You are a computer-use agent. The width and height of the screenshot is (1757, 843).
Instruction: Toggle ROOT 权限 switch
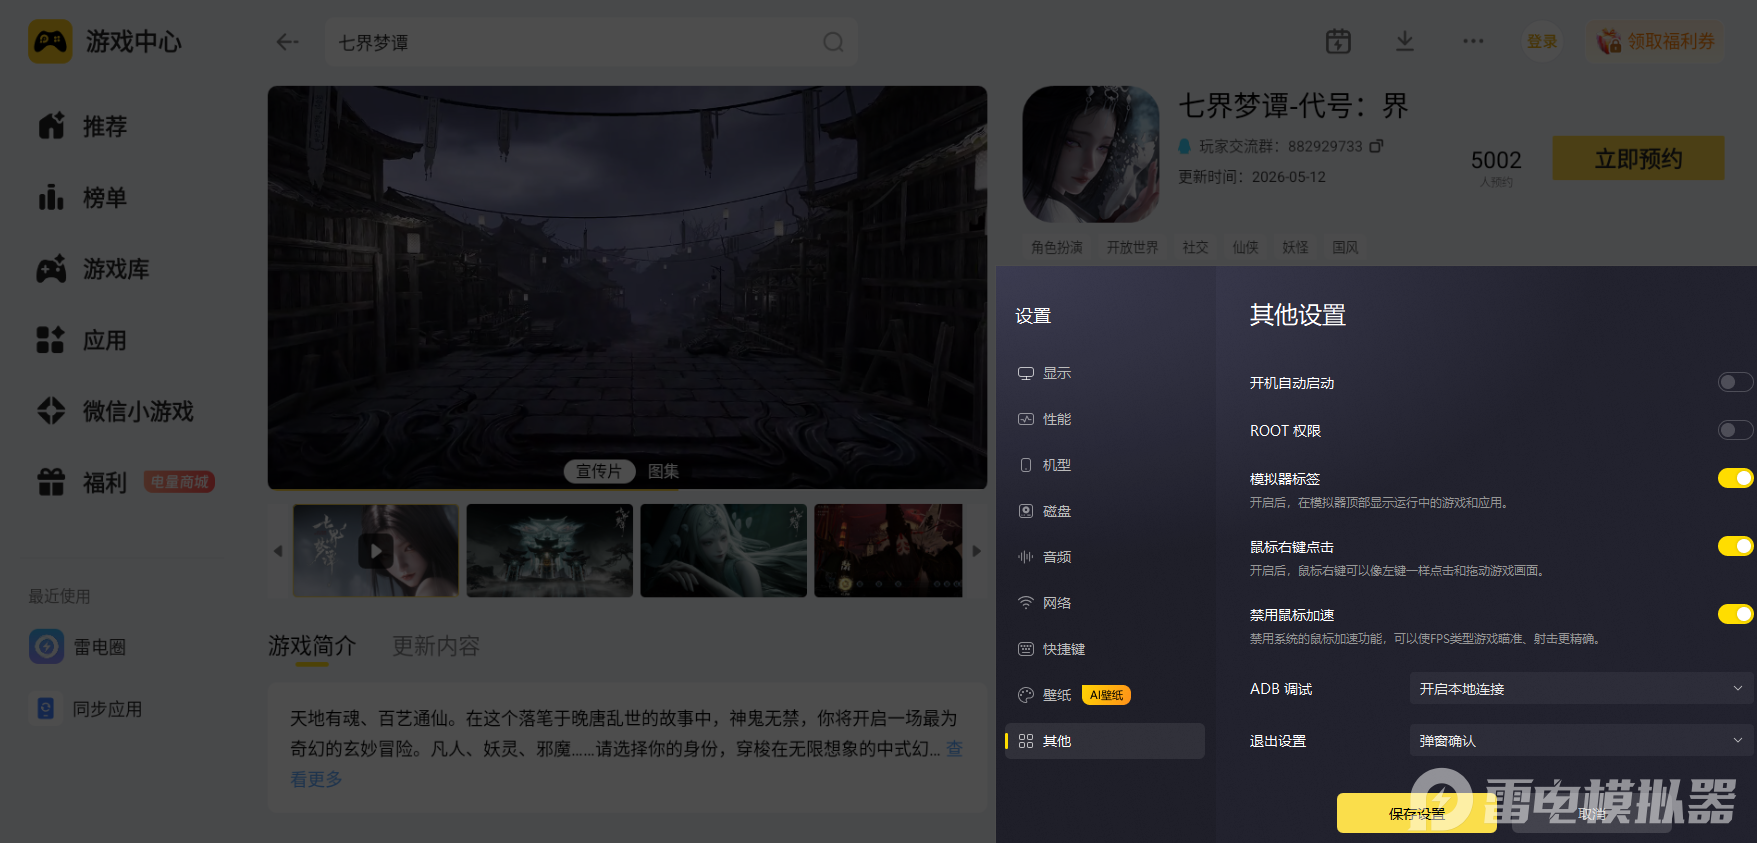1735,430
